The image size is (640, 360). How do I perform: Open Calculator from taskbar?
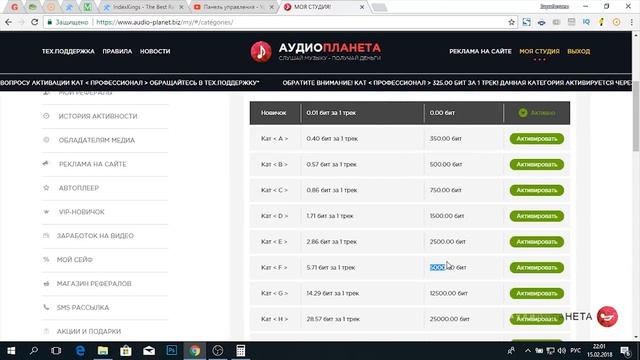(241, 351)
